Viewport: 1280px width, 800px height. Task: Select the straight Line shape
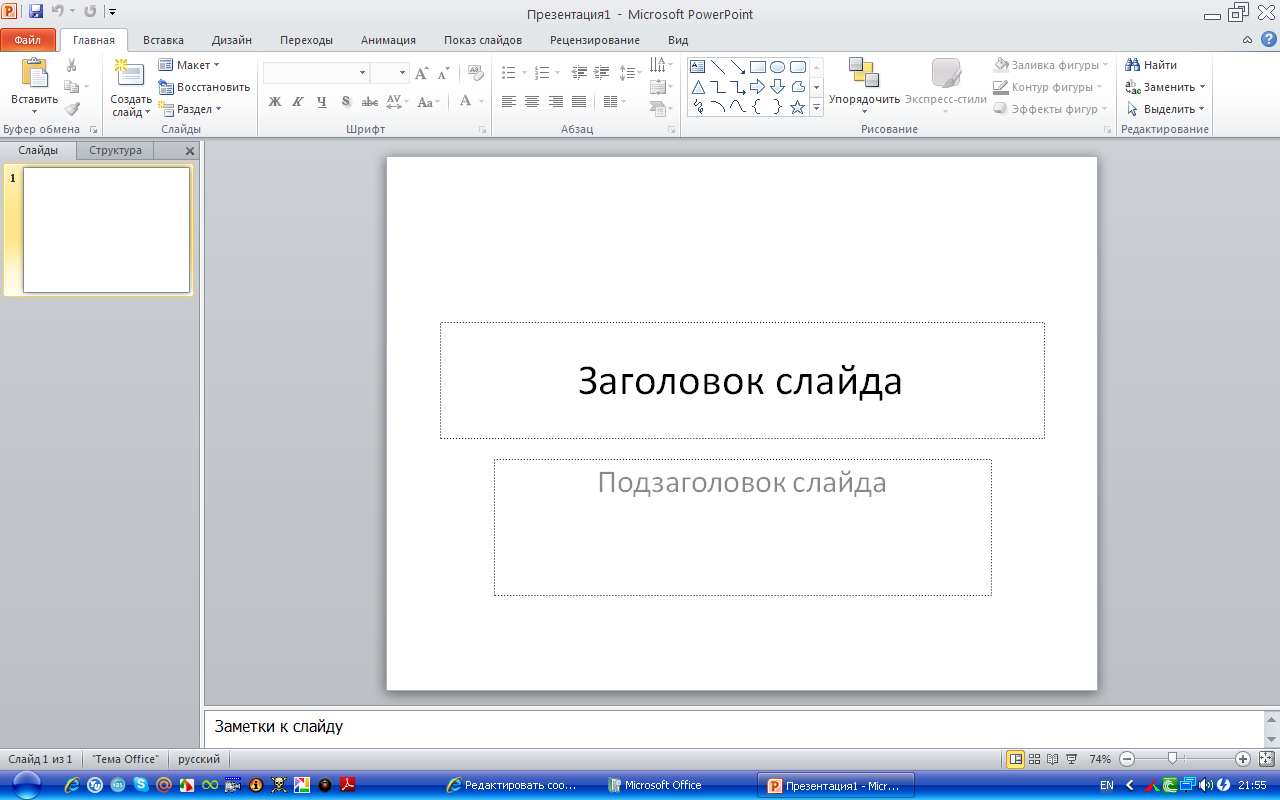(718, 67)
